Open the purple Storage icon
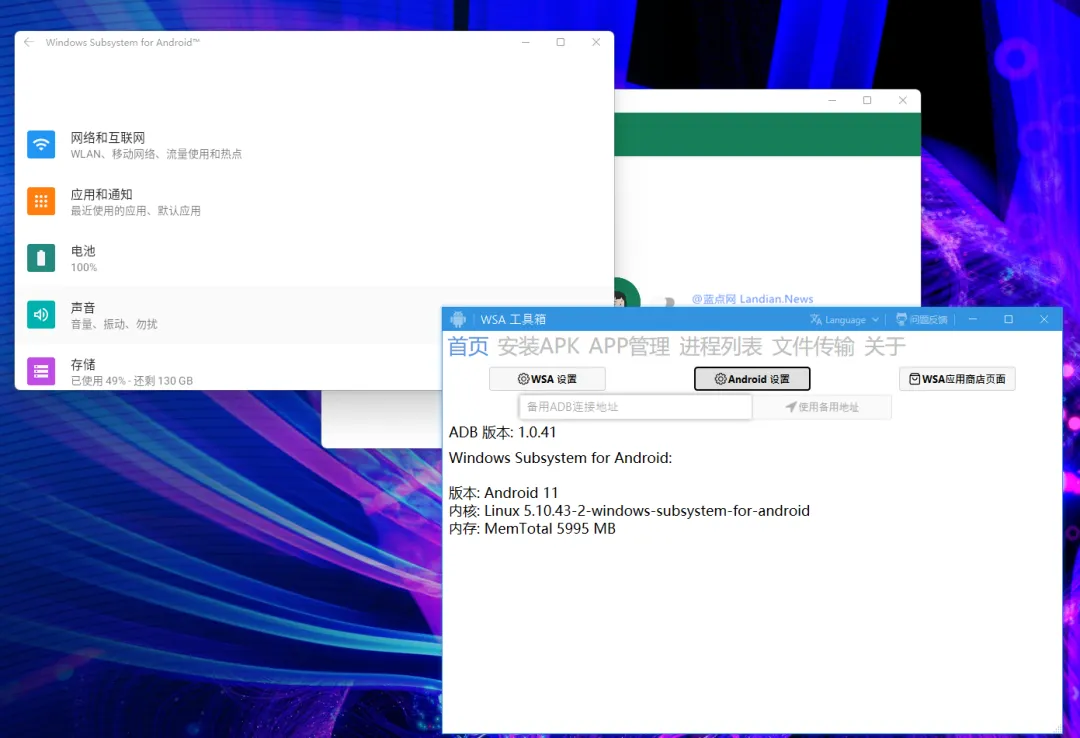 [41, 371]
